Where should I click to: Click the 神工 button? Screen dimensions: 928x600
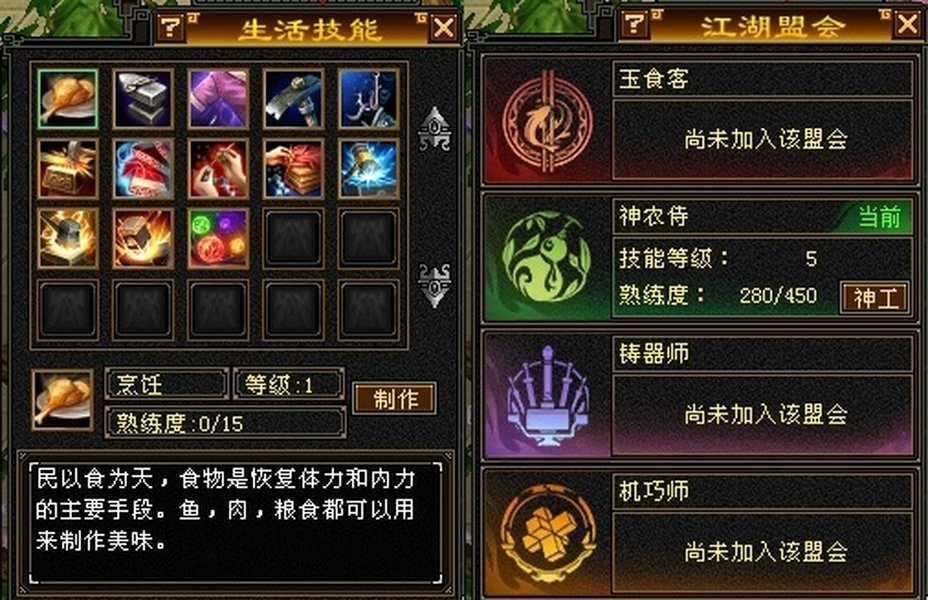pos(875,298)
